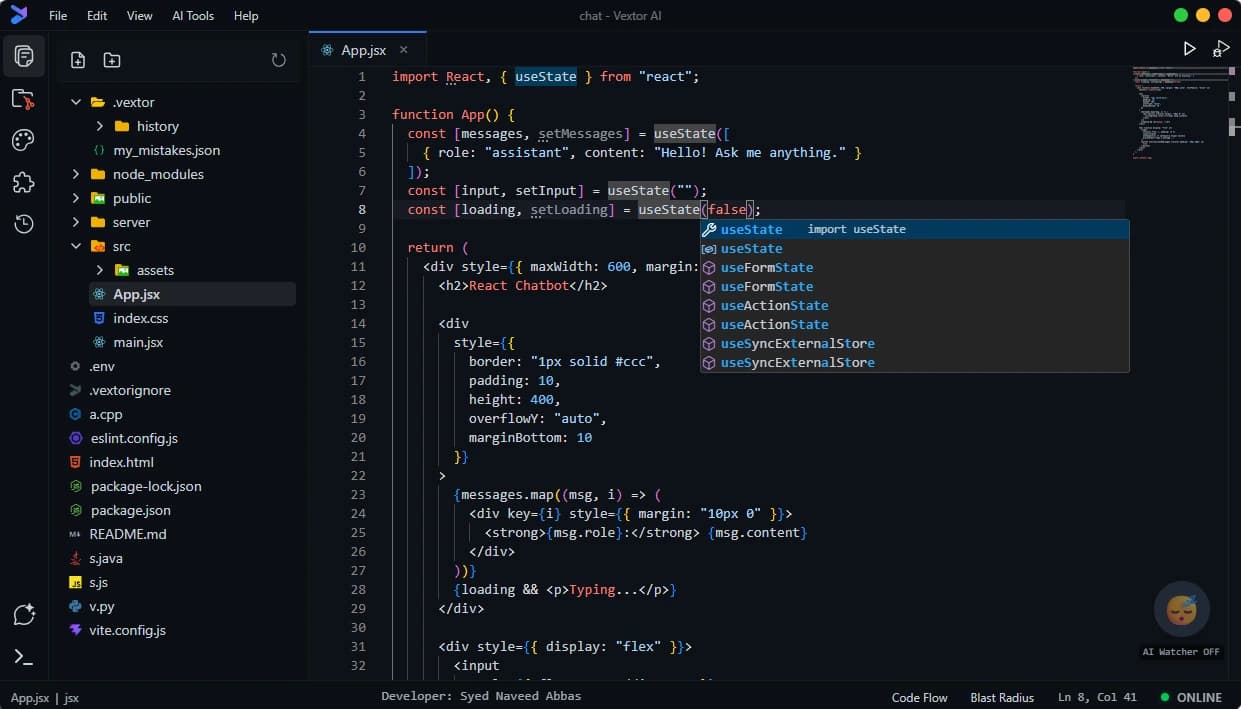1241x709 pixels.
Task: Click the cube icon beside first useSyncExternalStore
Action: click(709, 343)
